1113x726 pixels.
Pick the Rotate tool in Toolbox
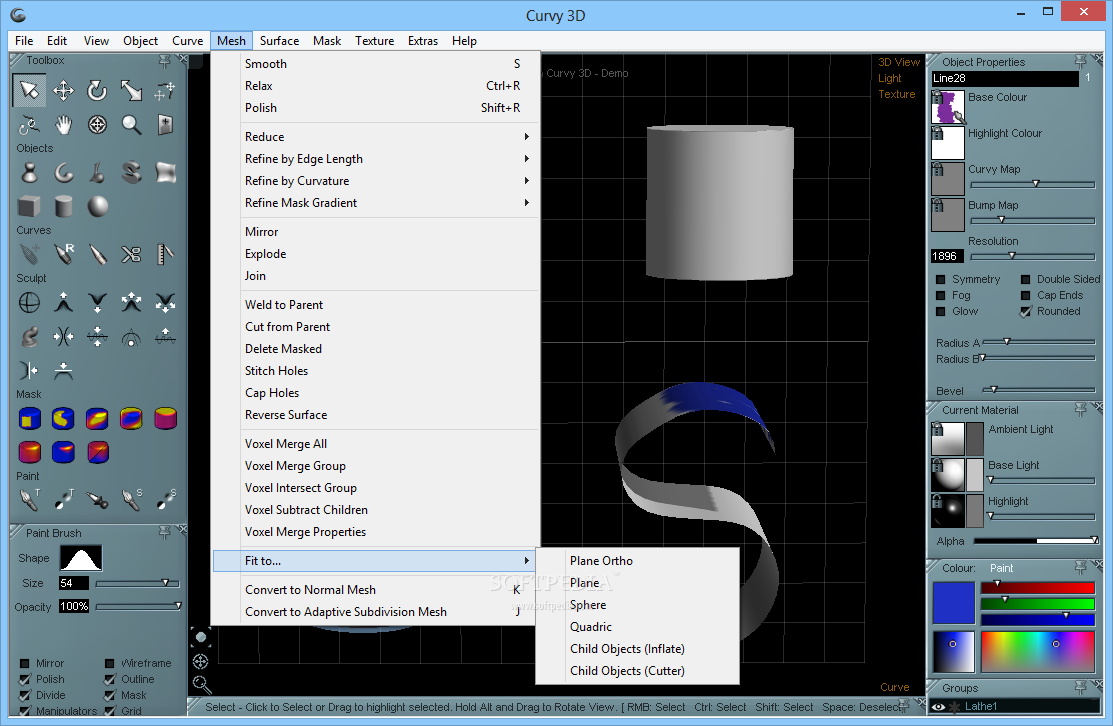click(x=97, y=90)
